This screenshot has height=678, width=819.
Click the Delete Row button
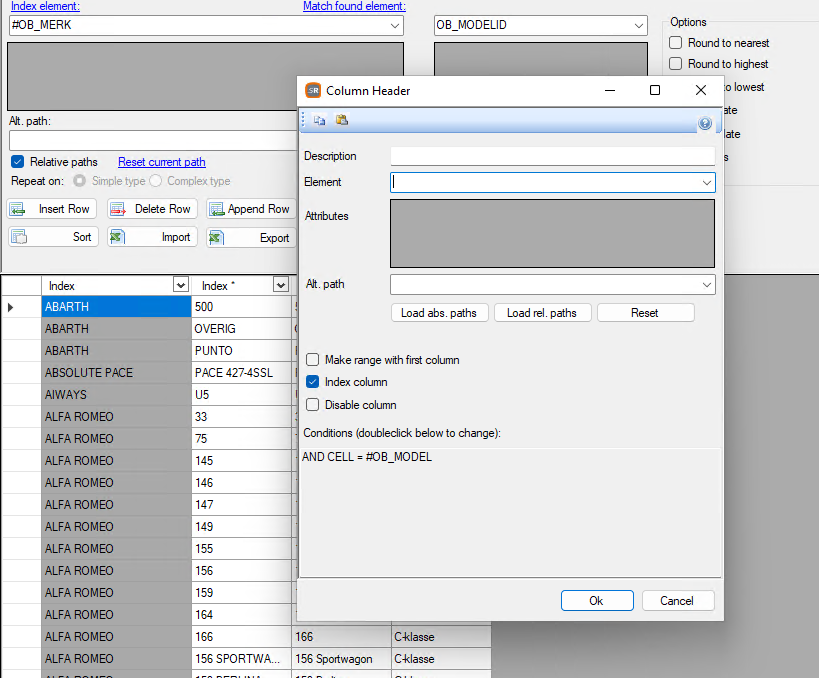[153, 209]
